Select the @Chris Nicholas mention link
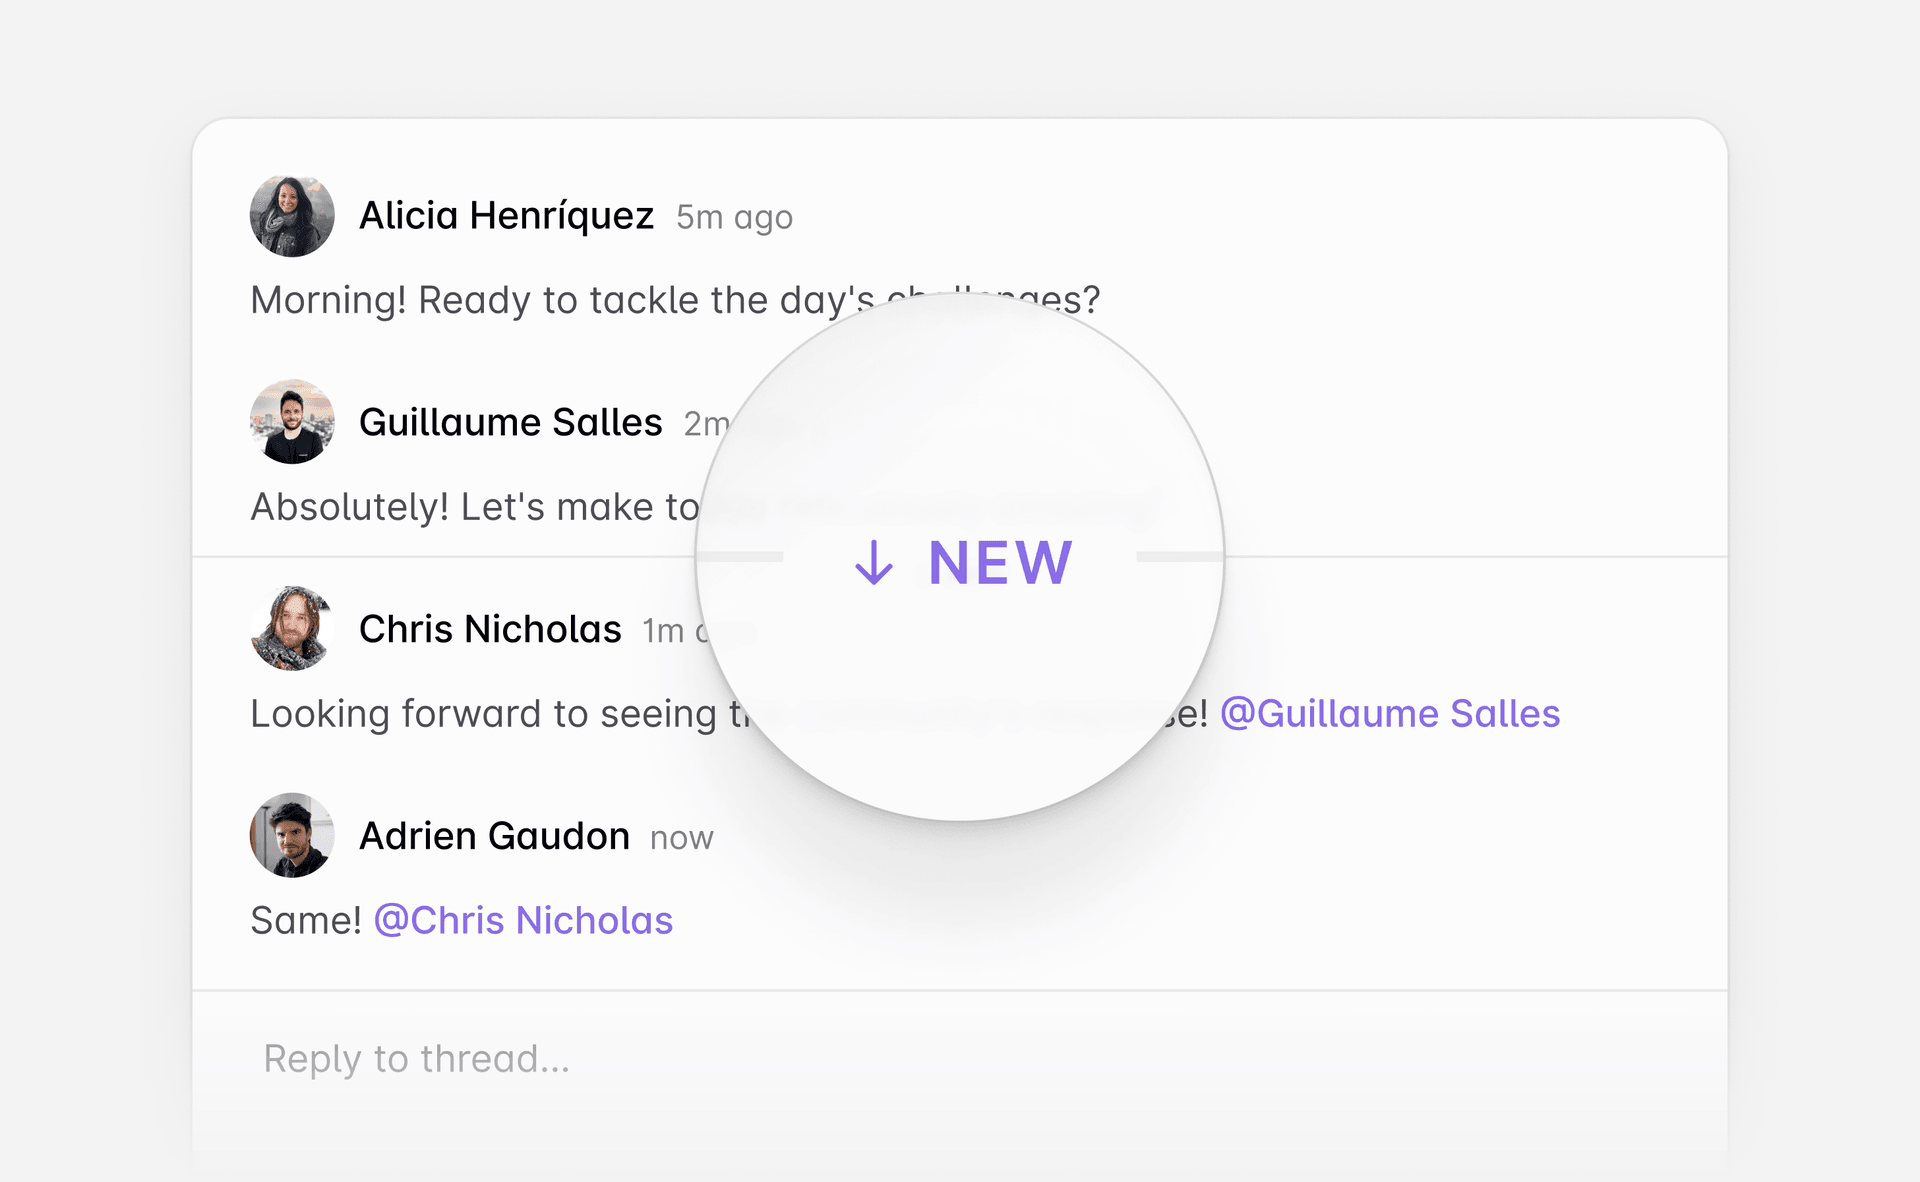This screenshot has height=1182, width=1920. tap(522, 920)
